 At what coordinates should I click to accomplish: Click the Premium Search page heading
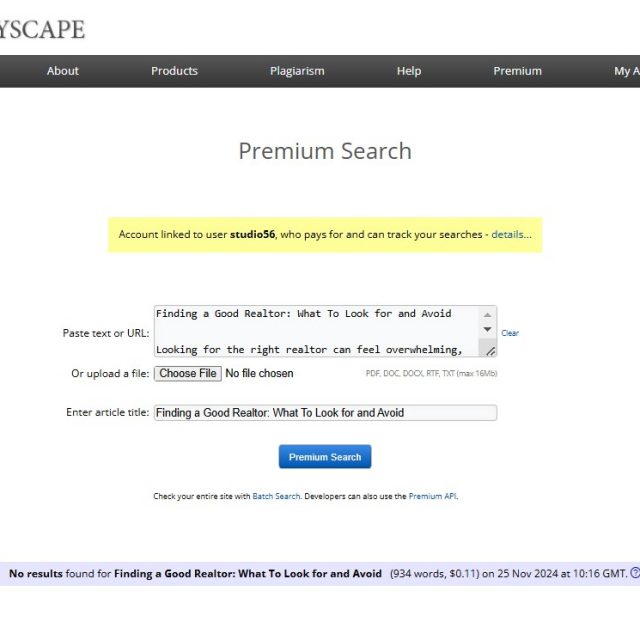click(325, 151)
